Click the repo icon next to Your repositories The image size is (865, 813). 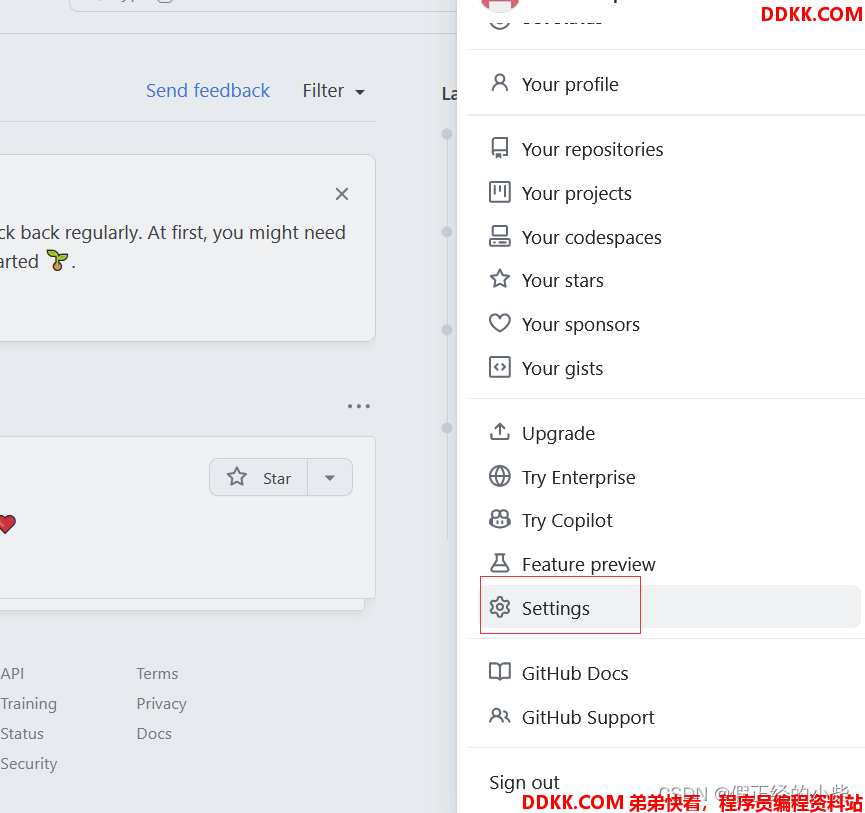(499, 148)
